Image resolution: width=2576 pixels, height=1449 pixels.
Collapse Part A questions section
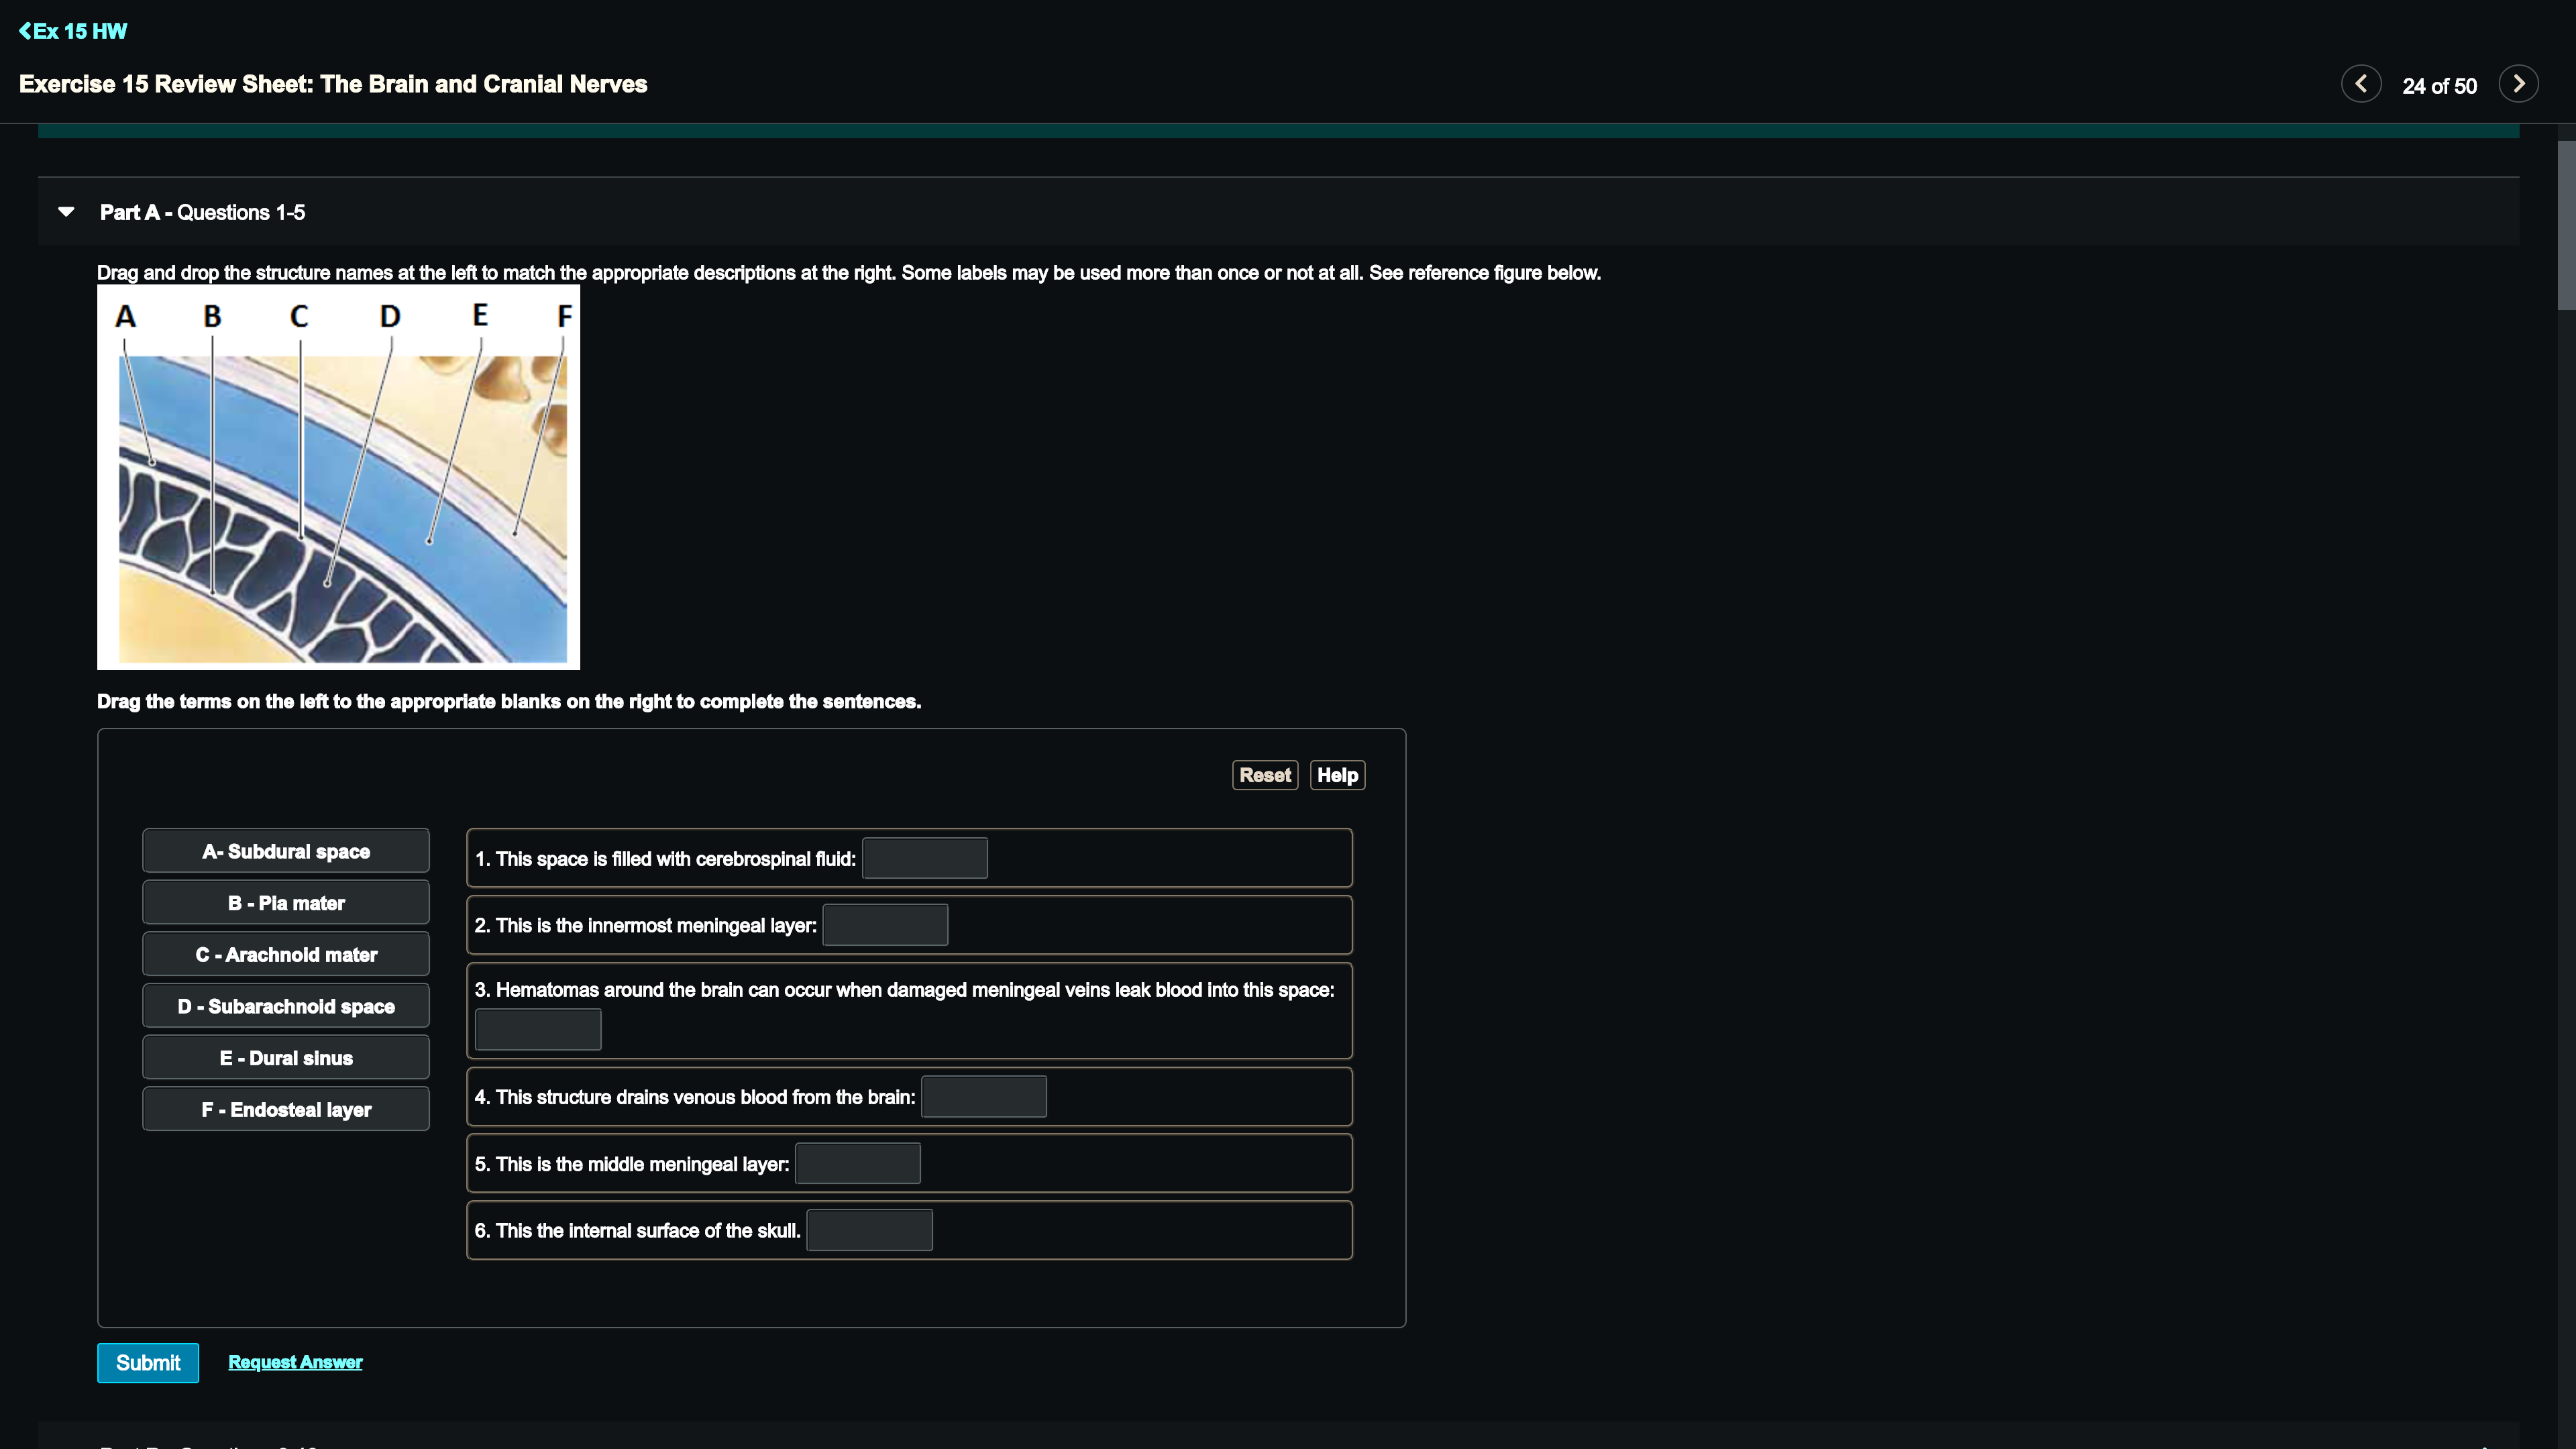coord(66,212)
